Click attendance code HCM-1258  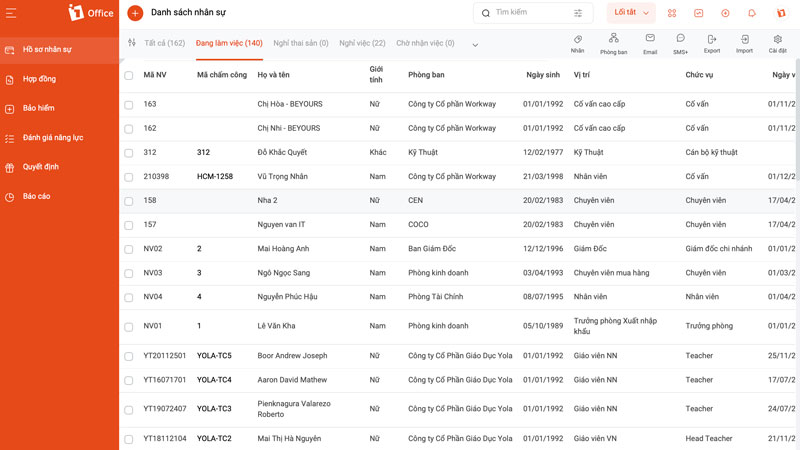tap(215, 177)
